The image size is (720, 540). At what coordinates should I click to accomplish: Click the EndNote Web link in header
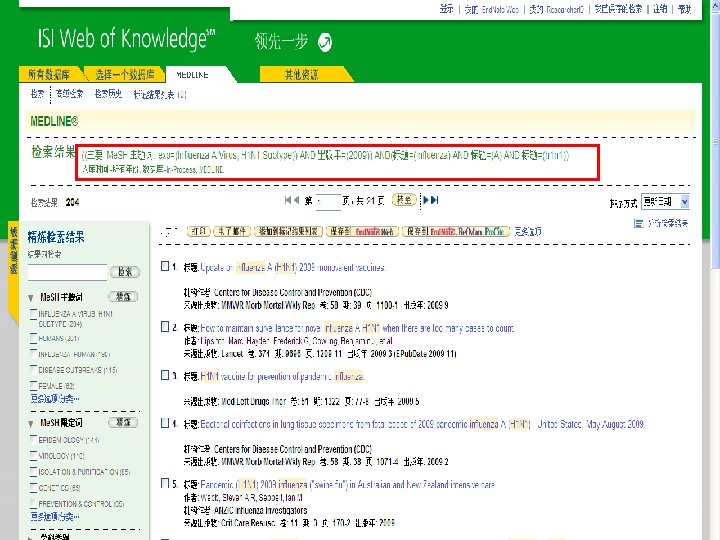(x=491, y=9)
